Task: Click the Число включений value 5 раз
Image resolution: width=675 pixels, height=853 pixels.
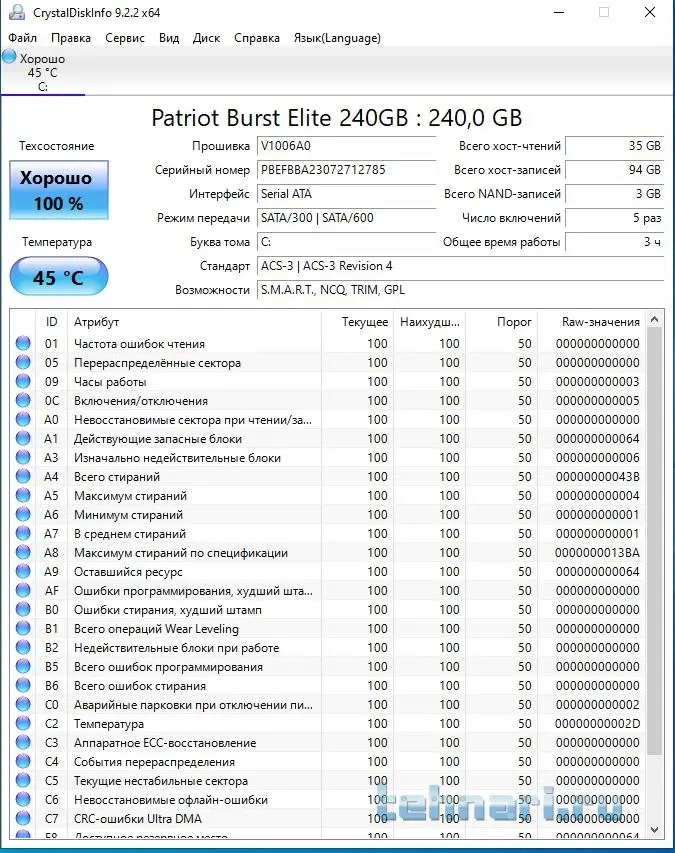Action: coord(615,218)
